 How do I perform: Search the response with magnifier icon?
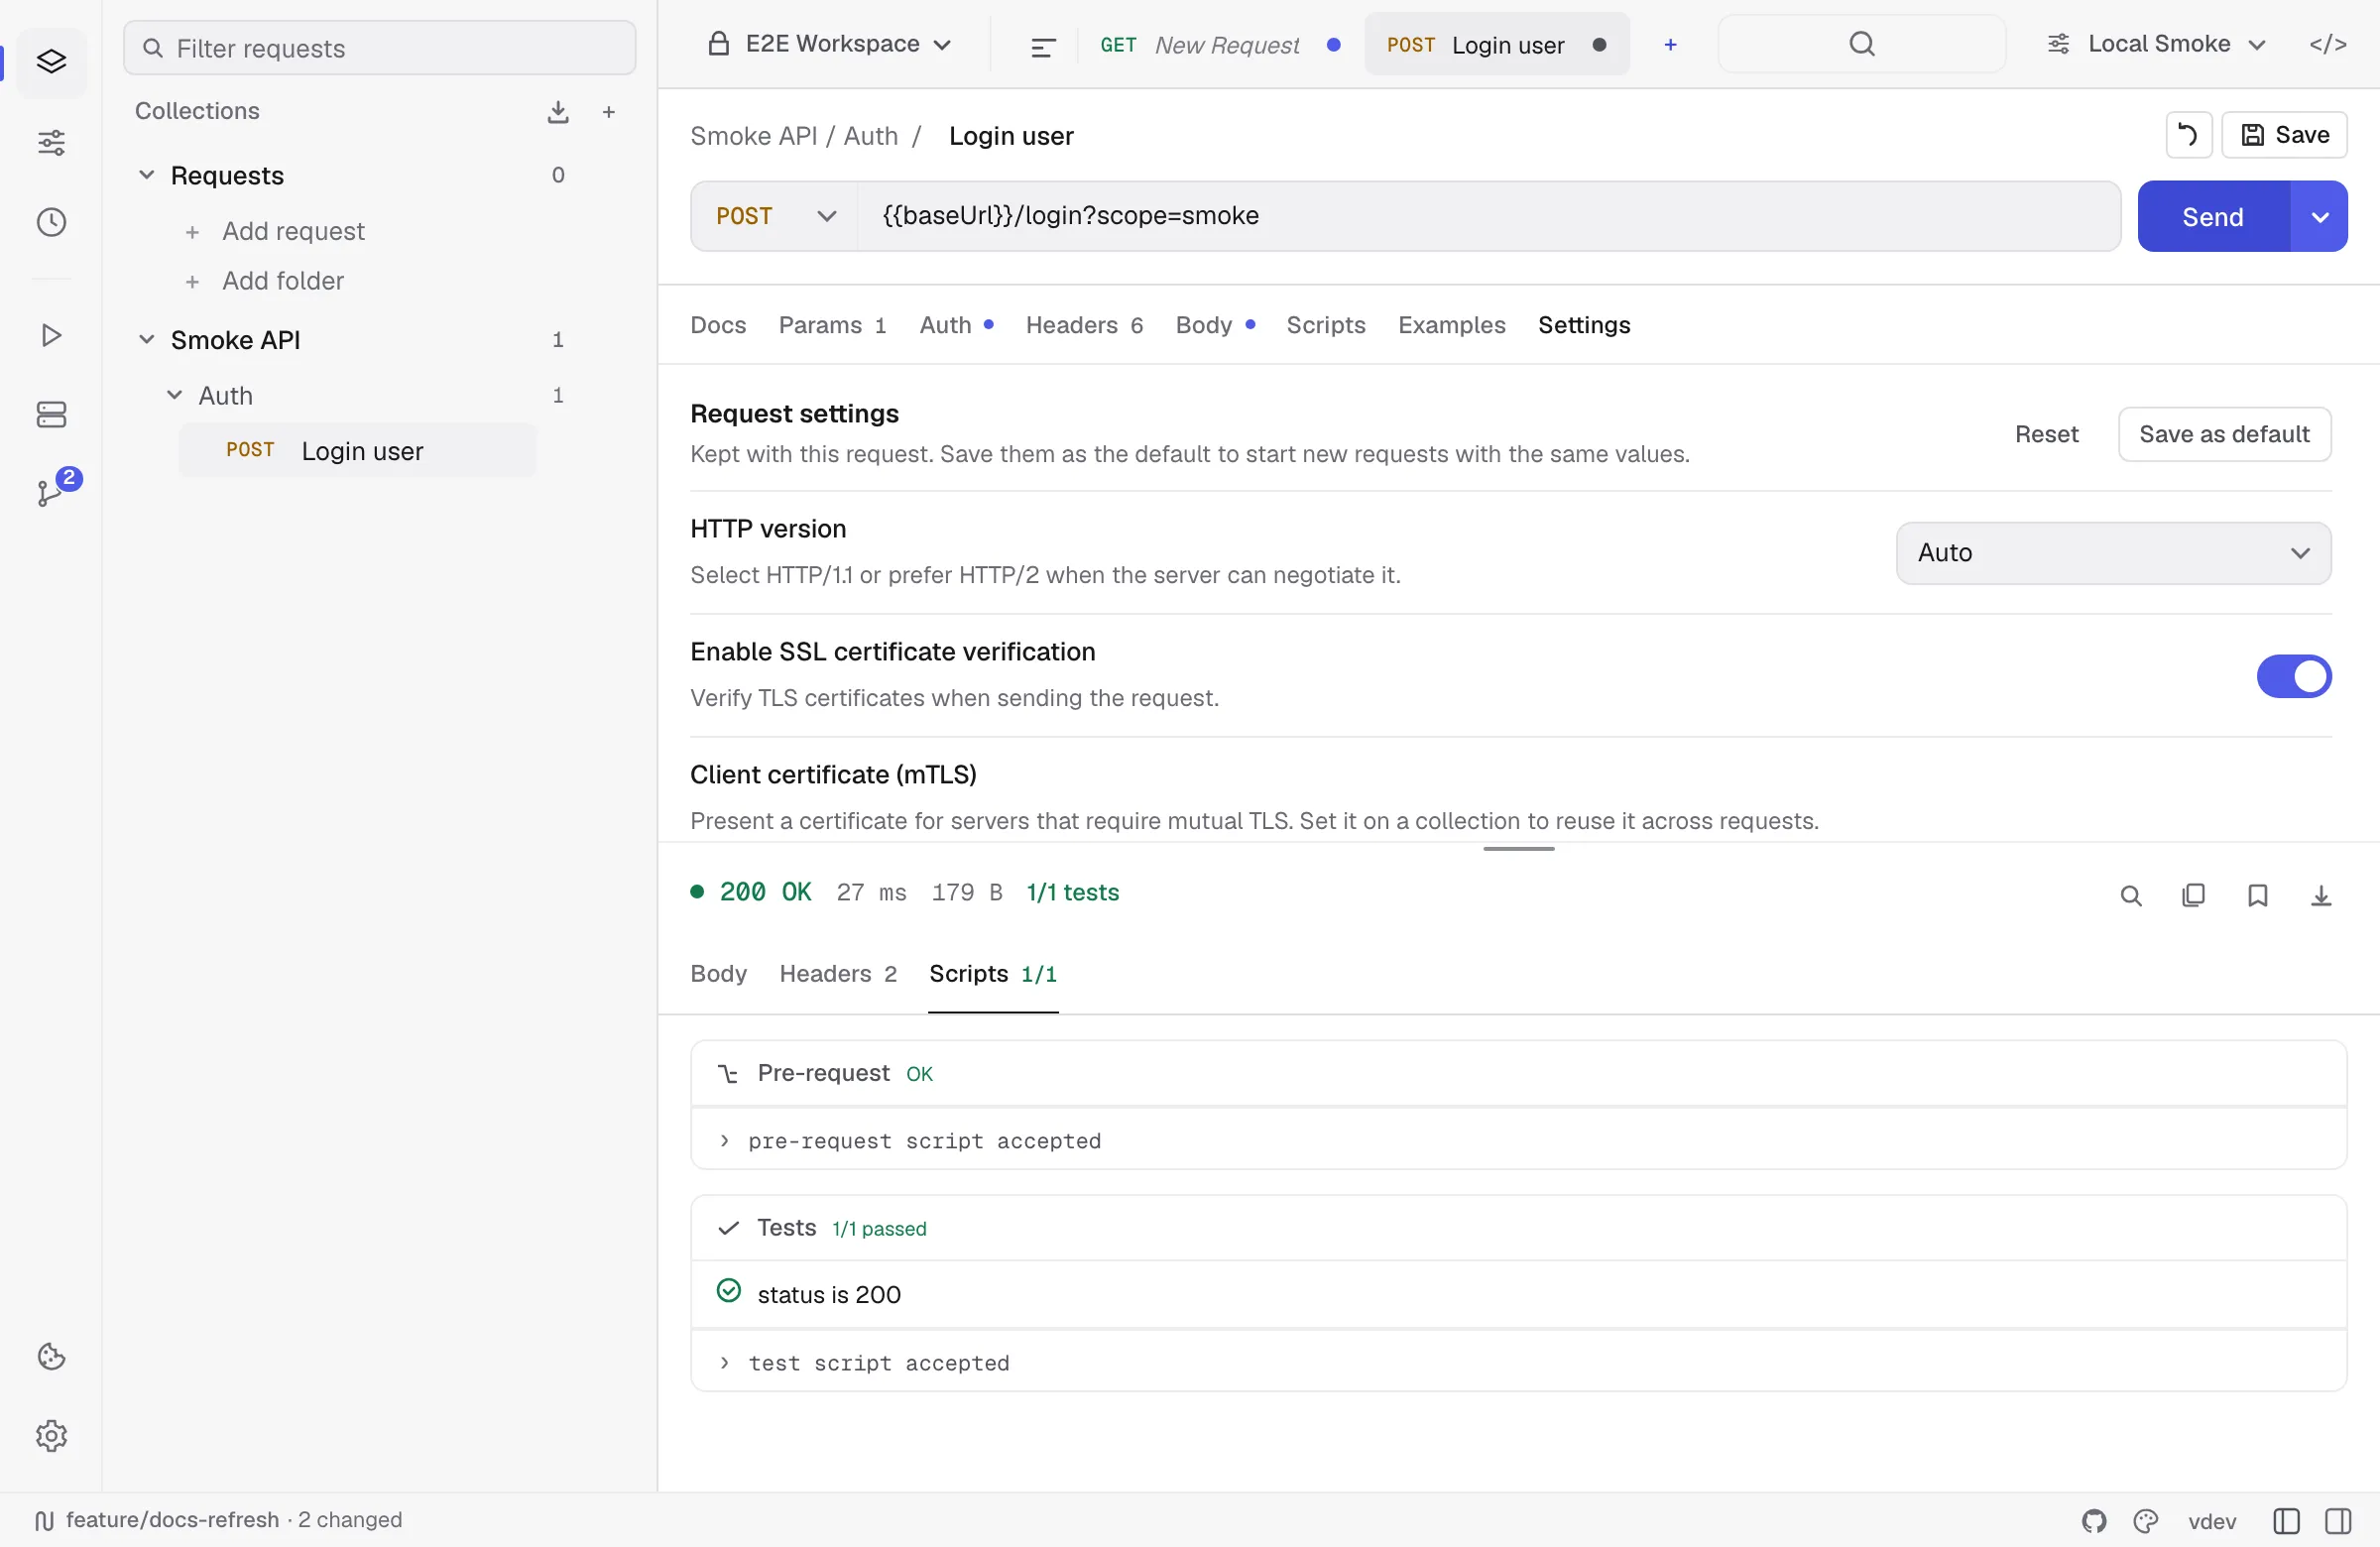2131,895
